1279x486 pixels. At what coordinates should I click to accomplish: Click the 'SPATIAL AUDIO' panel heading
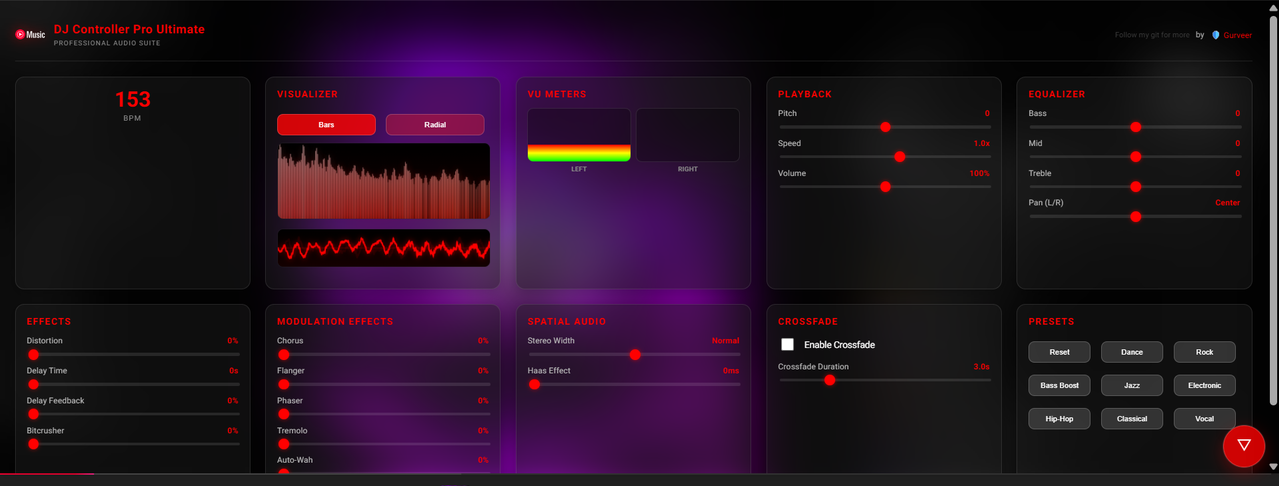pyautogui.click(x=568, y=322)
